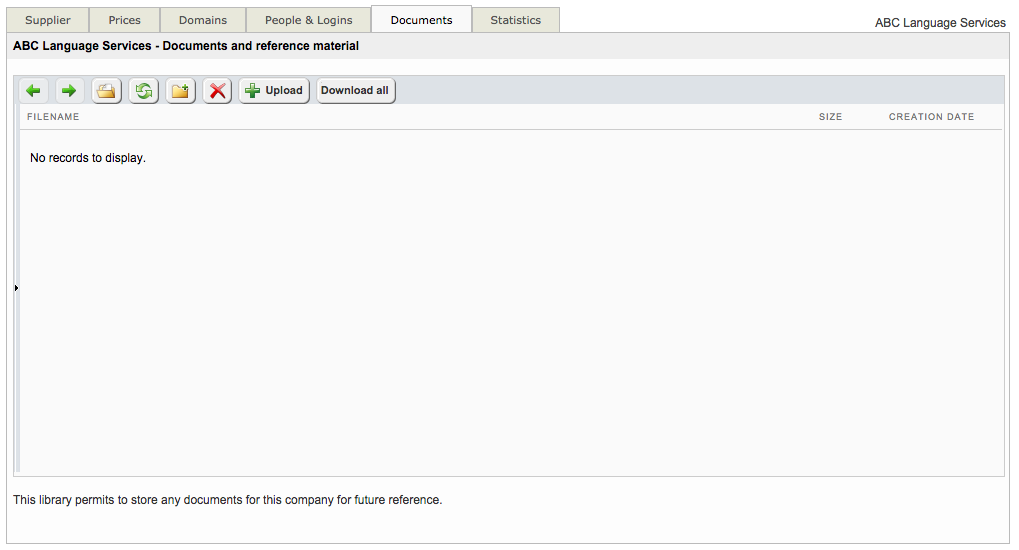Expand the side panel with the black arrow
The width and height of the screenshot is (1019, 550).
coord(17,288)
